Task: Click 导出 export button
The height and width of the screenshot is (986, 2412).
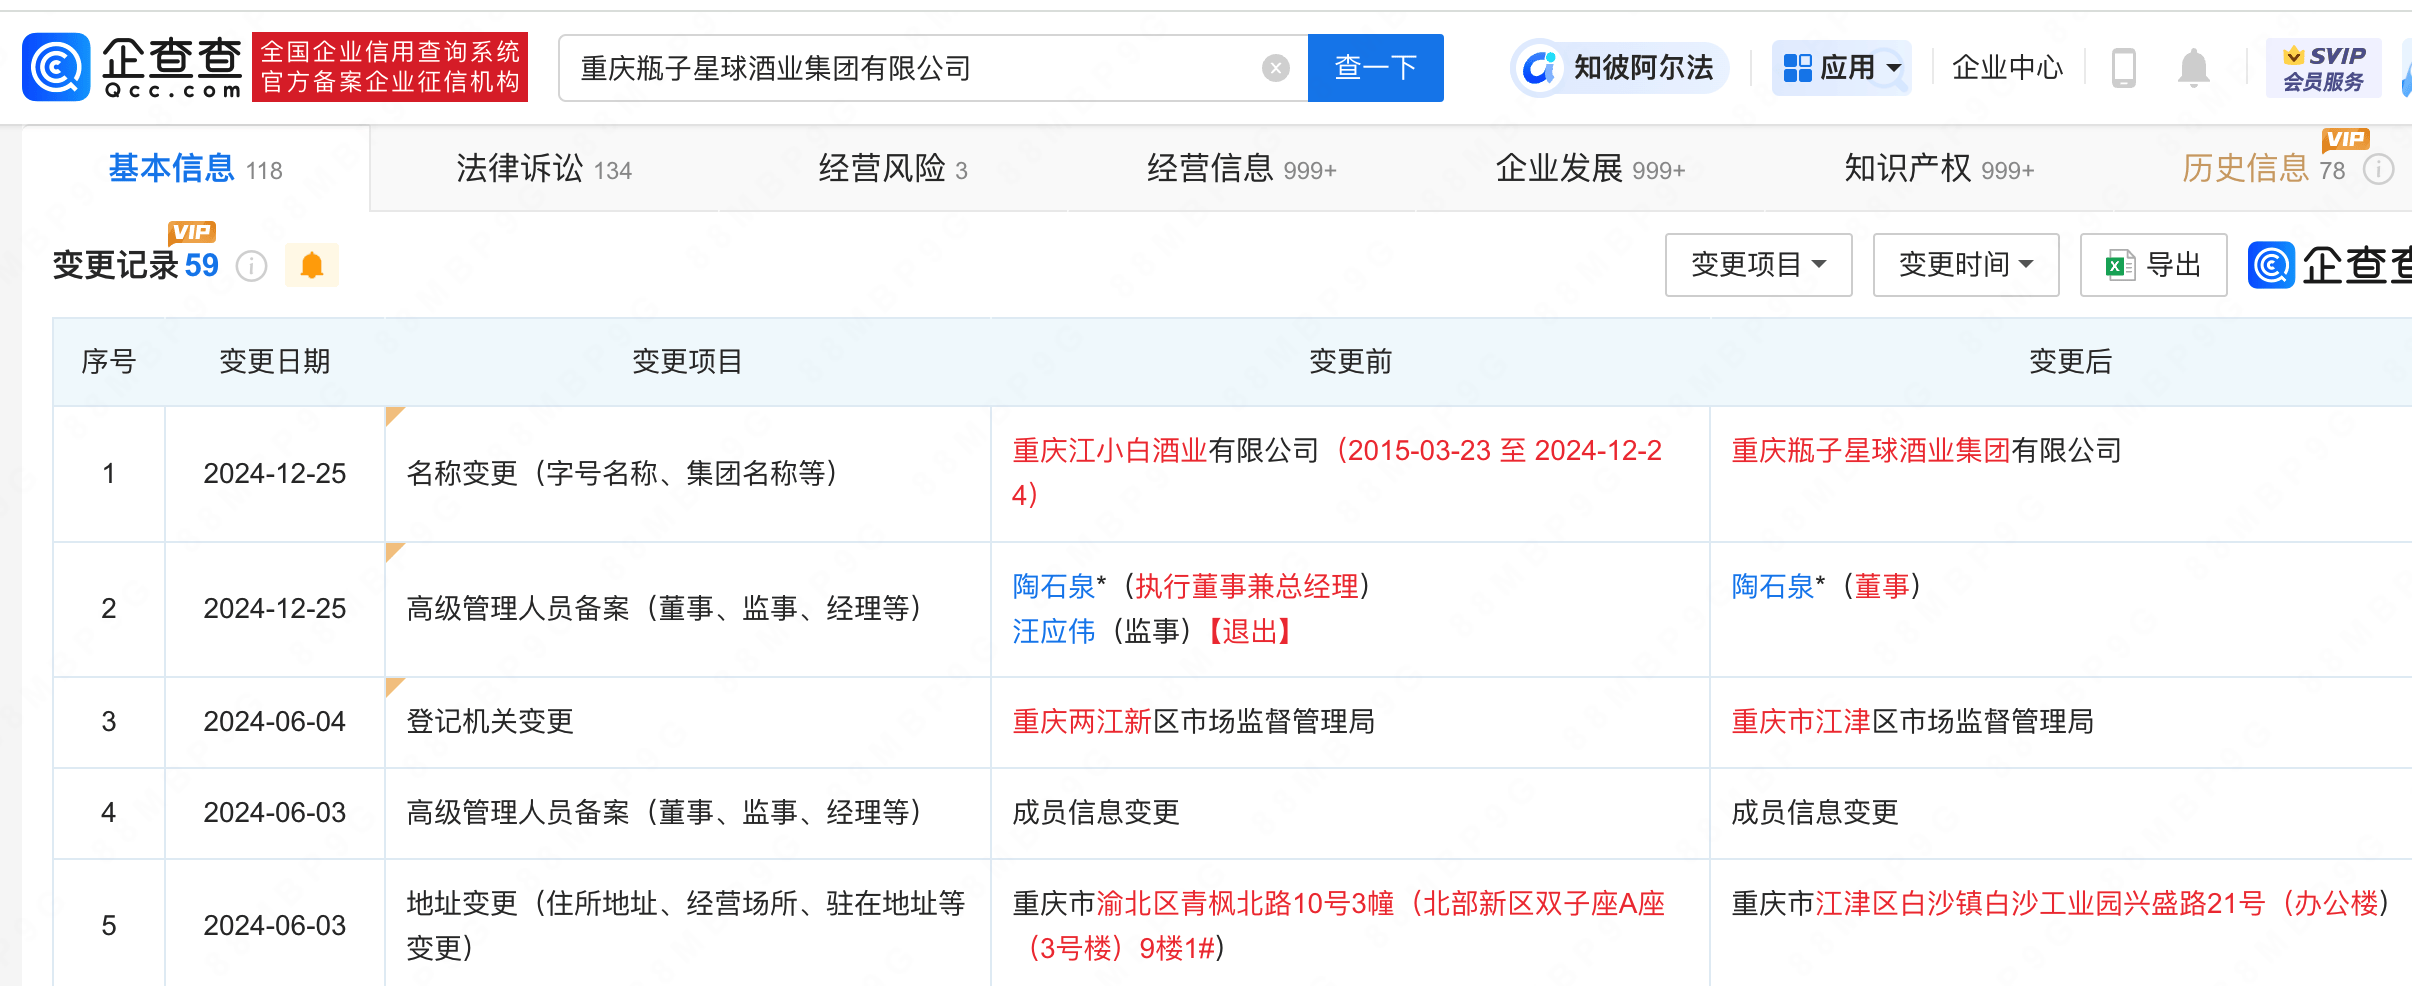Action: tap(2153, 265)
